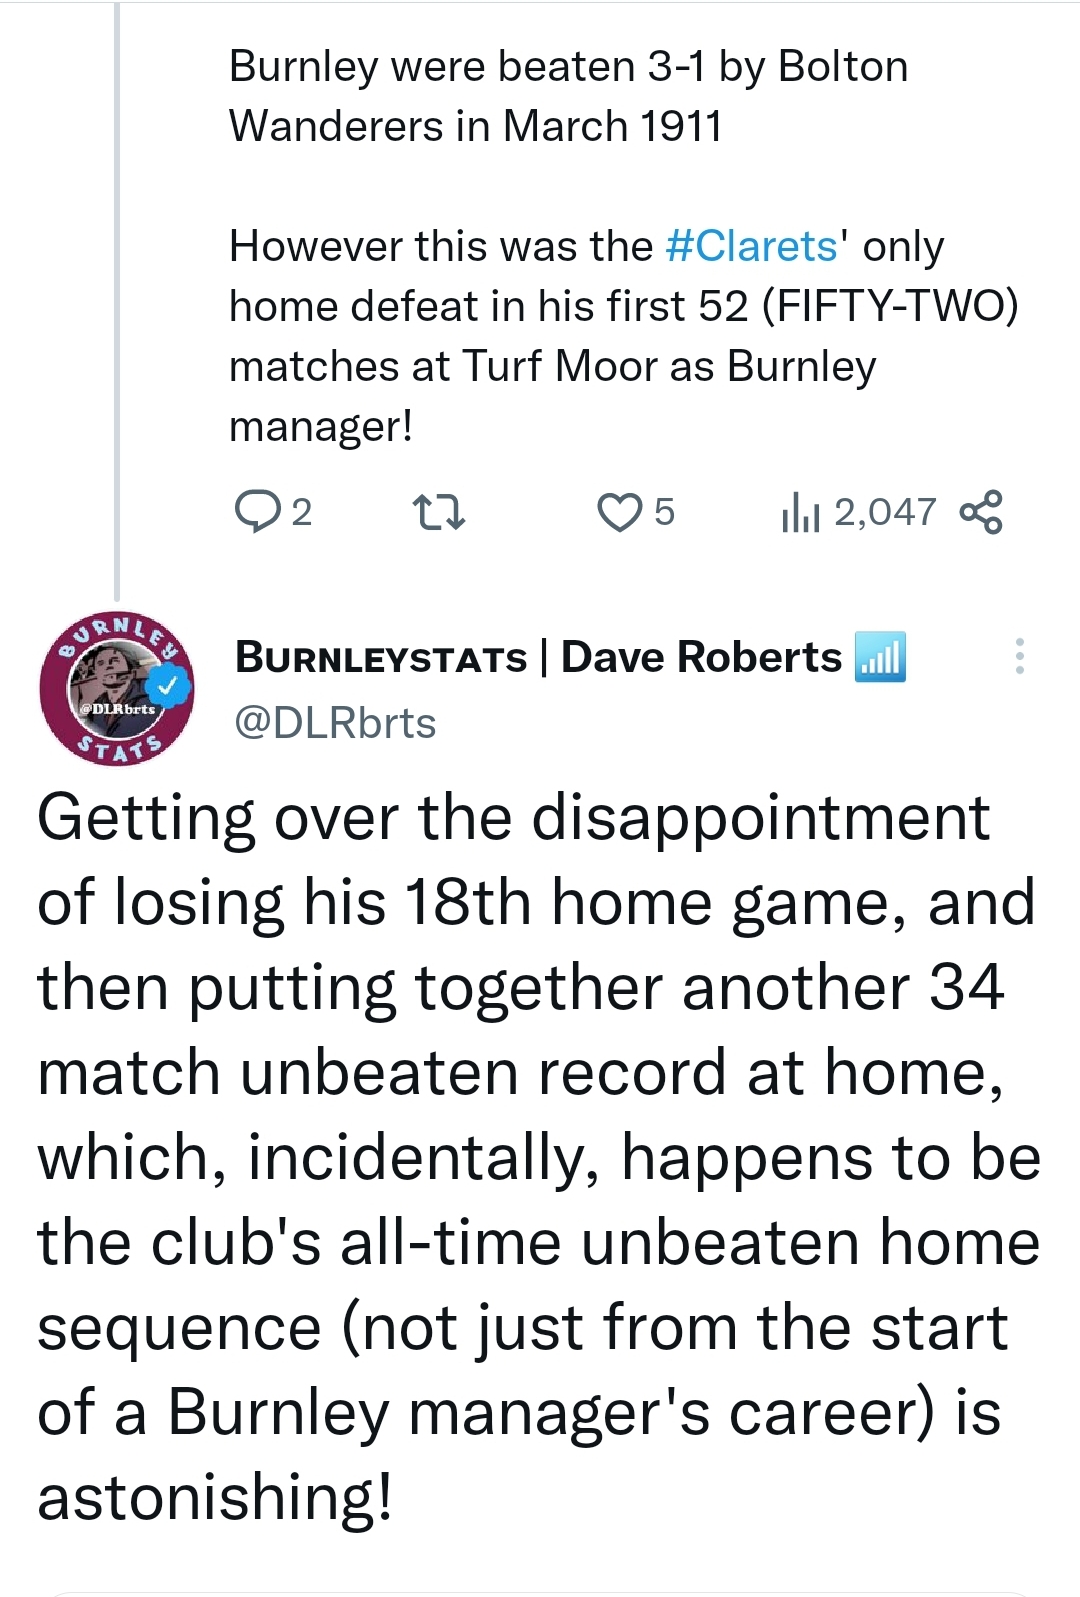Open the view analytics bar chart icon
This screenshot has width=1080, height=1597.
[800, 512]
